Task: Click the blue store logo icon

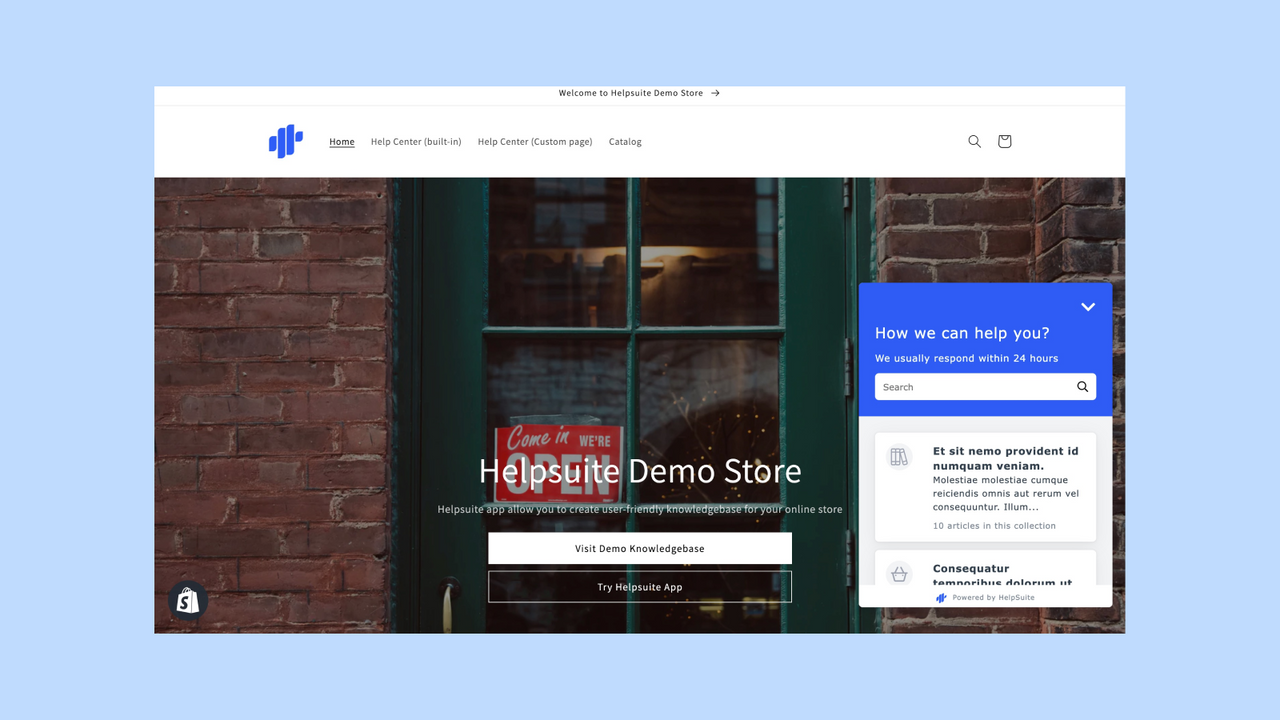Action: (x=285, y=141)
